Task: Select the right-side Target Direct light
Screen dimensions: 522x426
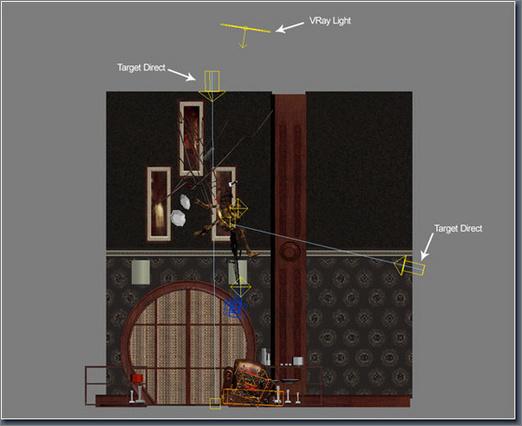Action: coord(410,266)
